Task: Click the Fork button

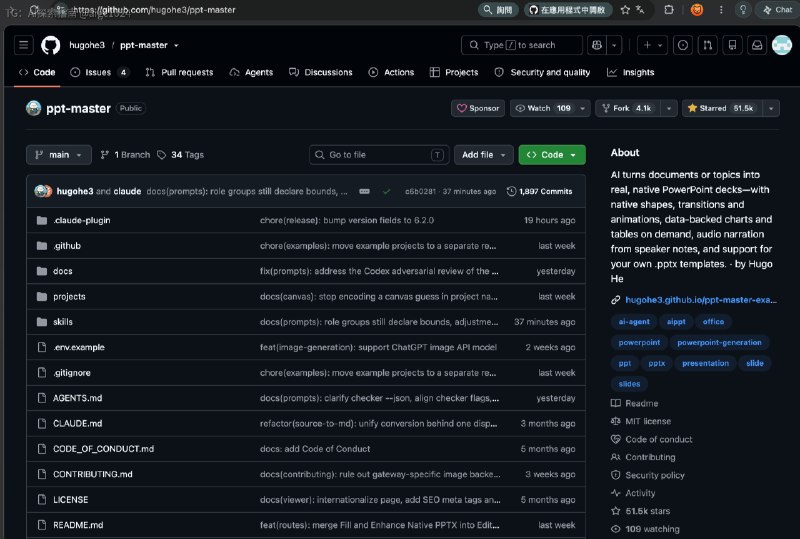Action: pos(628,108)
